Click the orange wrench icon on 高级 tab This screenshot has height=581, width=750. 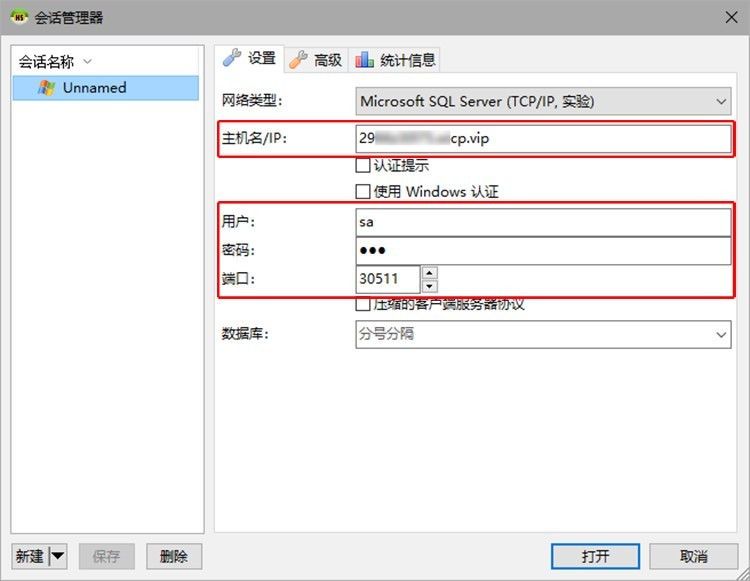(x=298, y=60)
